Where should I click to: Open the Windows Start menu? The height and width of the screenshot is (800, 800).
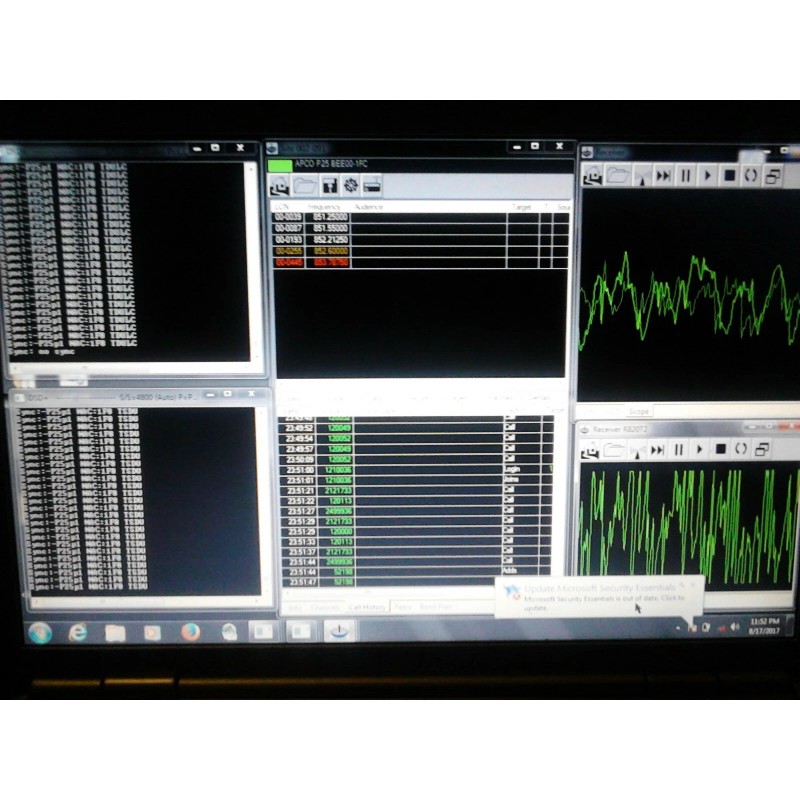40,632
